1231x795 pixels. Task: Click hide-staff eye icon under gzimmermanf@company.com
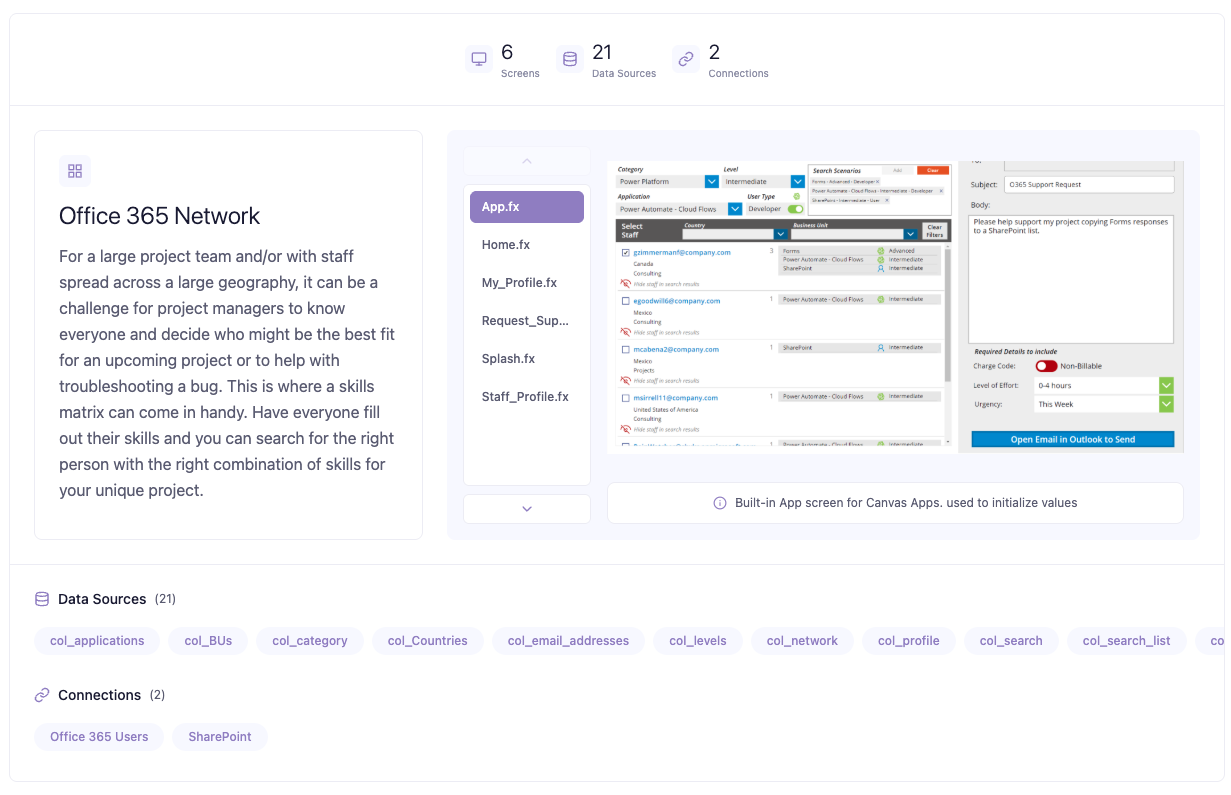(x=625, y=284)
